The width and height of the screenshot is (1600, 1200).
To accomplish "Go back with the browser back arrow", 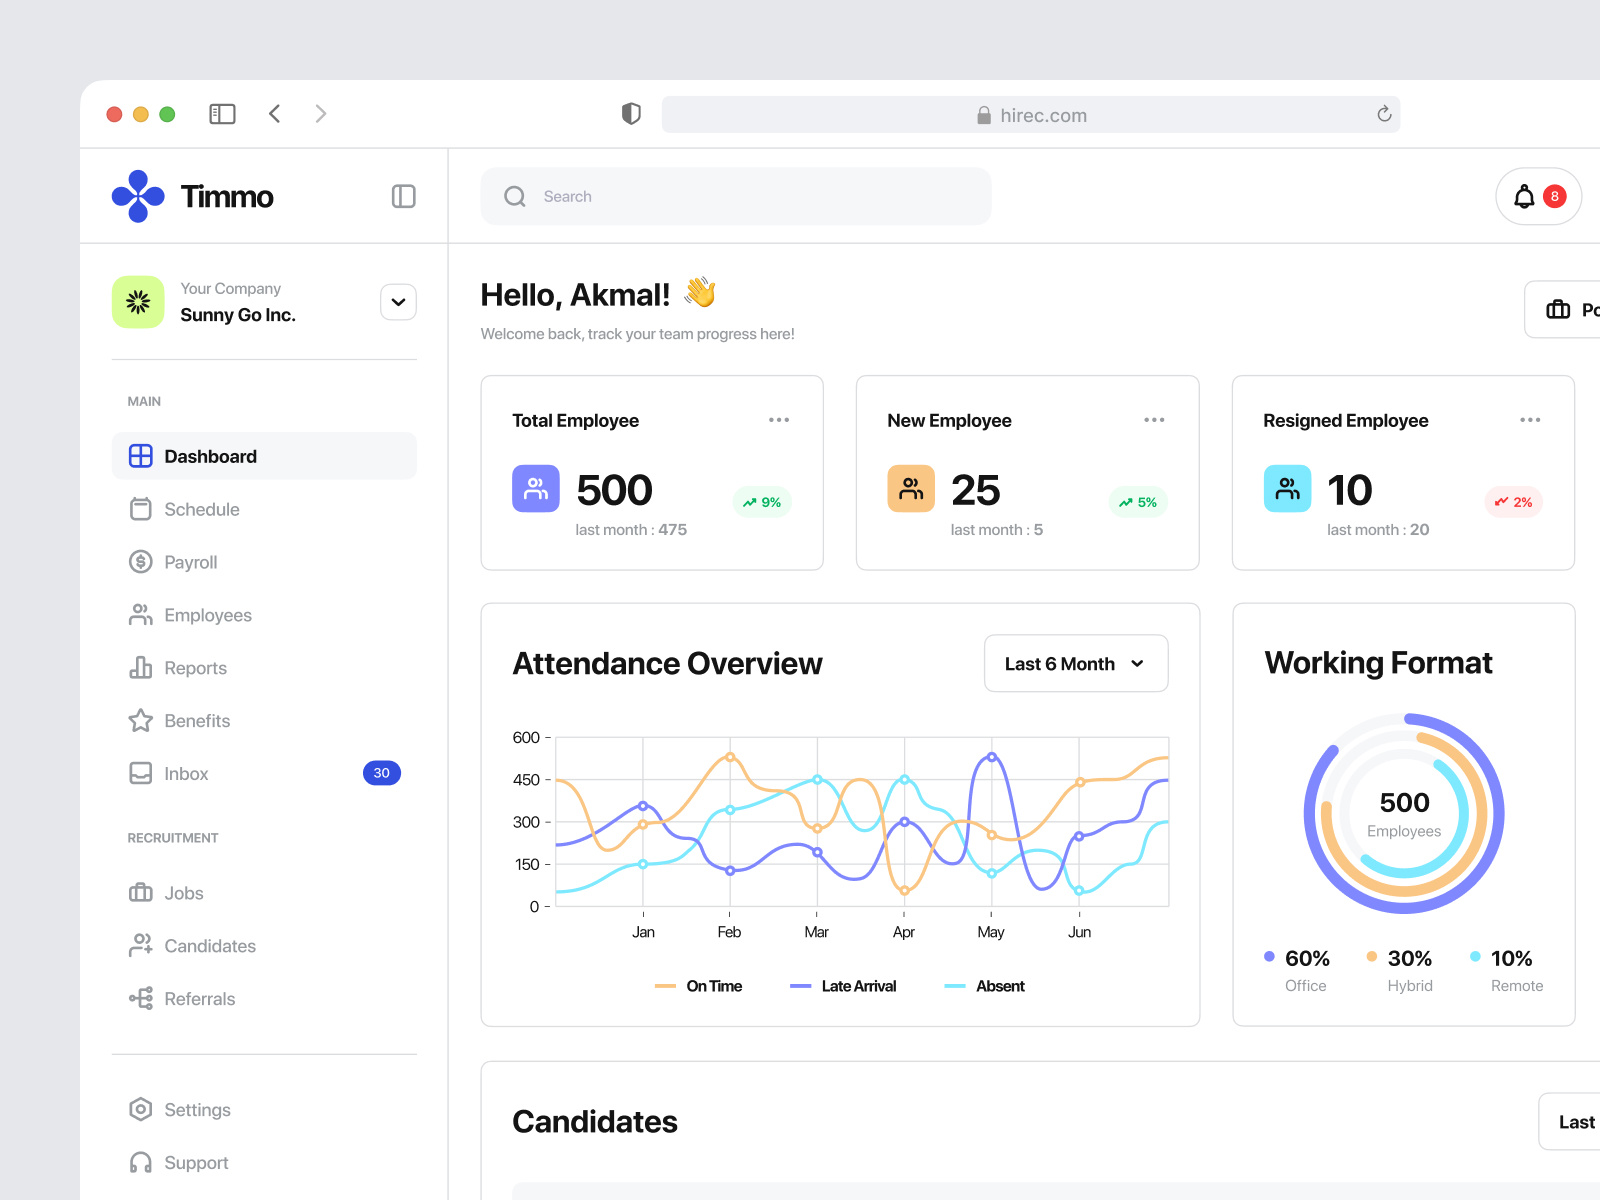I will click(275, 114).
